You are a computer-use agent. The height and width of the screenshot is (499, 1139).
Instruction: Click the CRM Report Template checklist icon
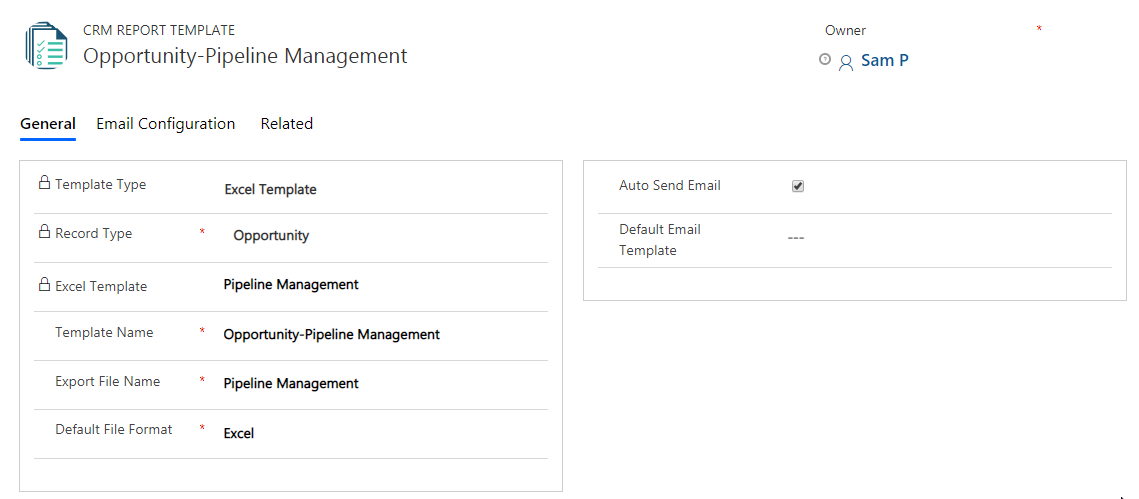coord(46,46)
